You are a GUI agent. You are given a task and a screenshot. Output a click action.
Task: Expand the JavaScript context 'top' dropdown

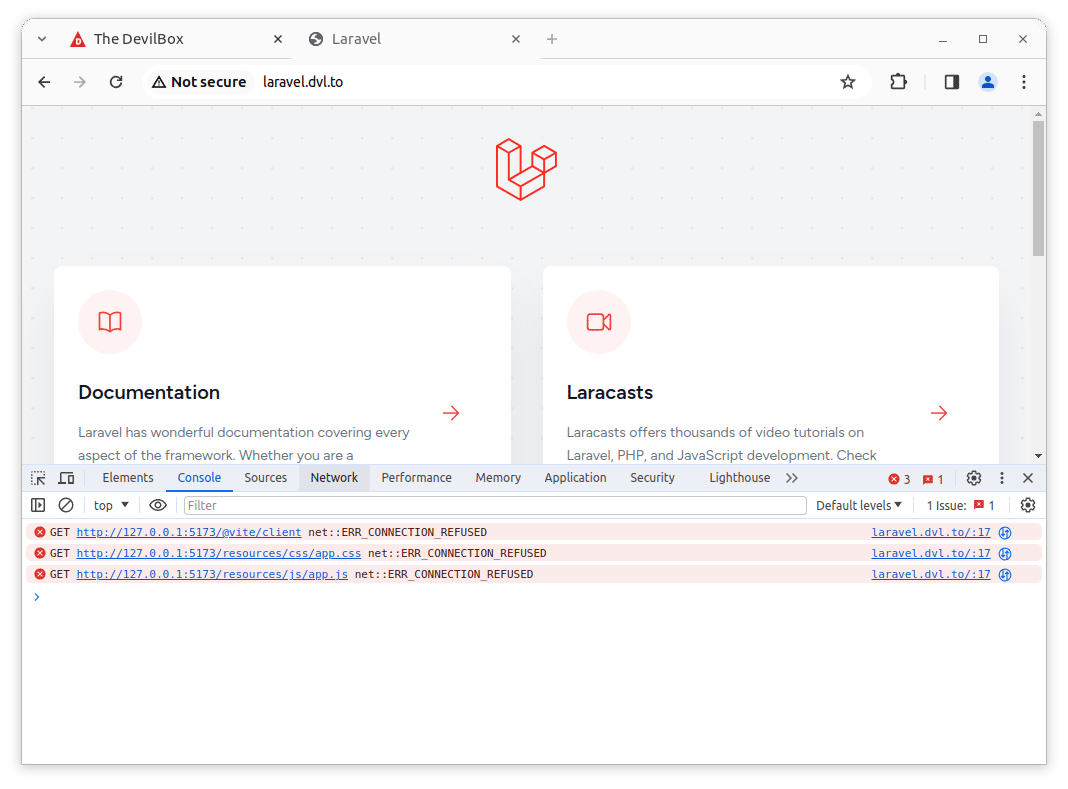click(112, 505)
